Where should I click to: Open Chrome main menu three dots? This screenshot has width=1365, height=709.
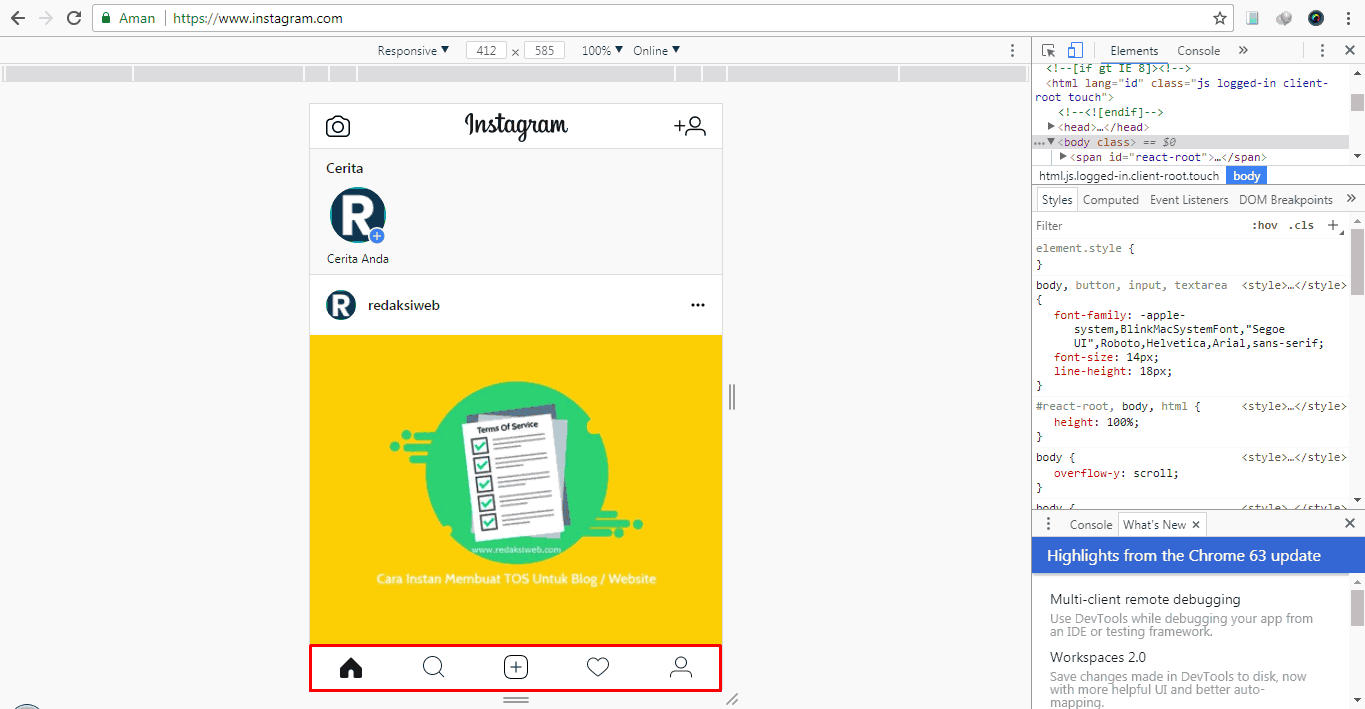click(x=1348, y=18)
